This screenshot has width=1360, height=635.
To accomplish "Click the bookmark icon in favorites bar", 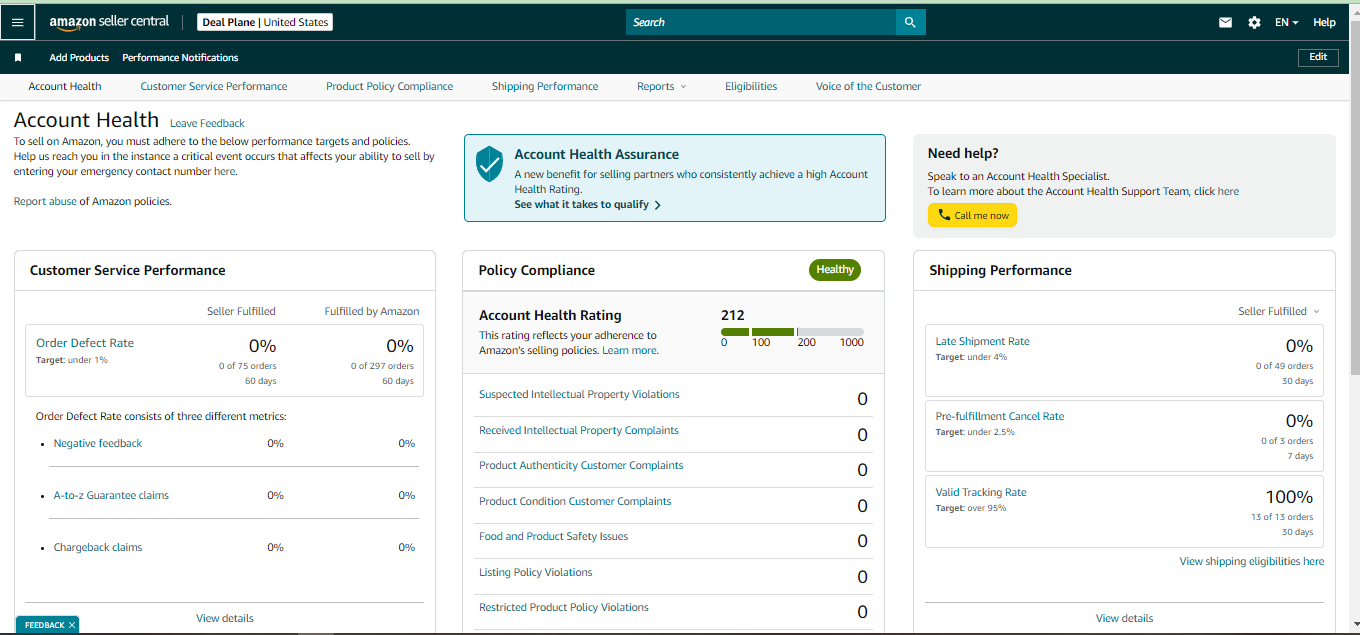I will 18,58.
